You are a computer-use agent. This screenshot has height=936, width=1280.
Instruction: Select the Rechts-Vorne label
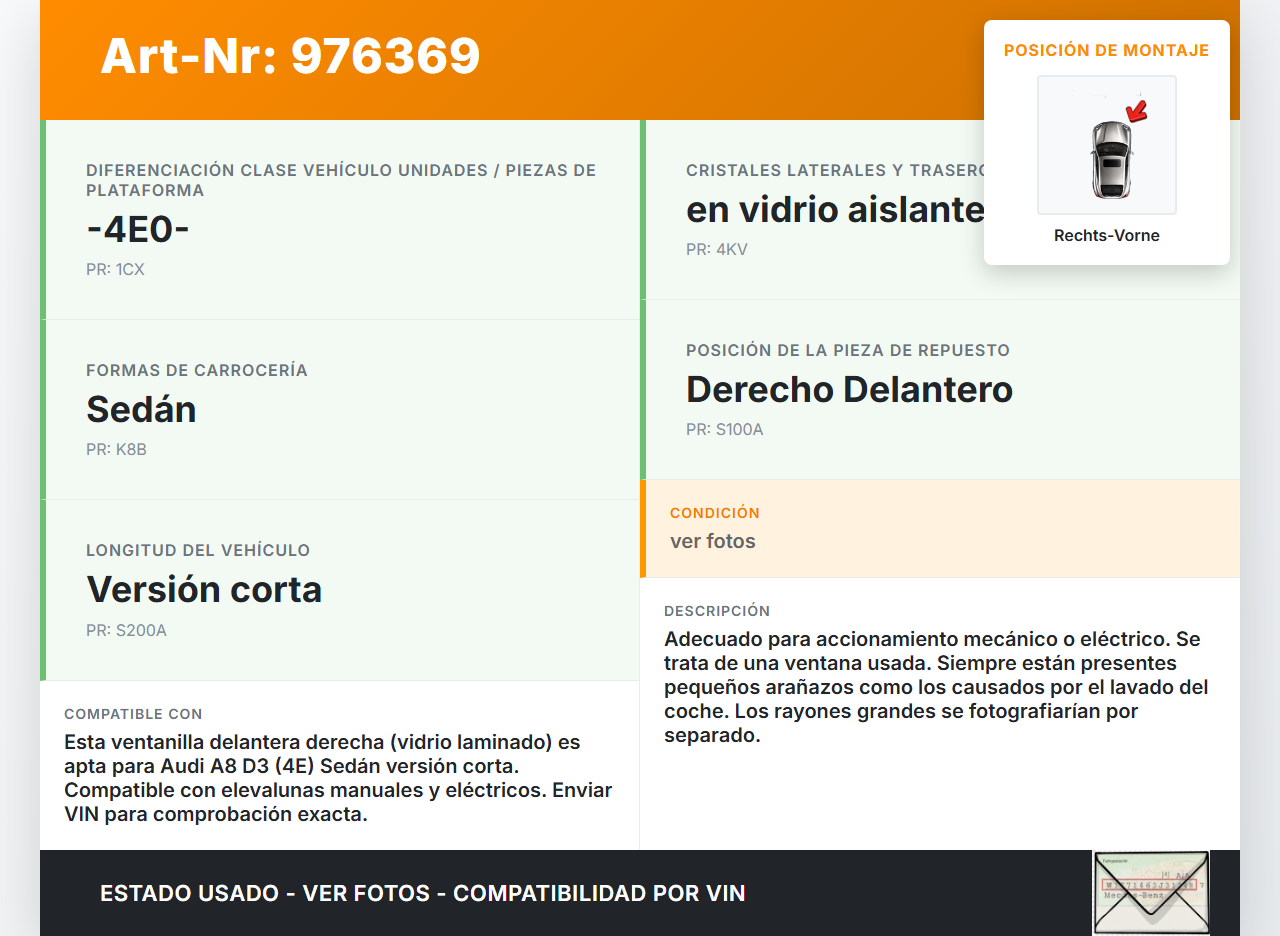coord(1106,236)
